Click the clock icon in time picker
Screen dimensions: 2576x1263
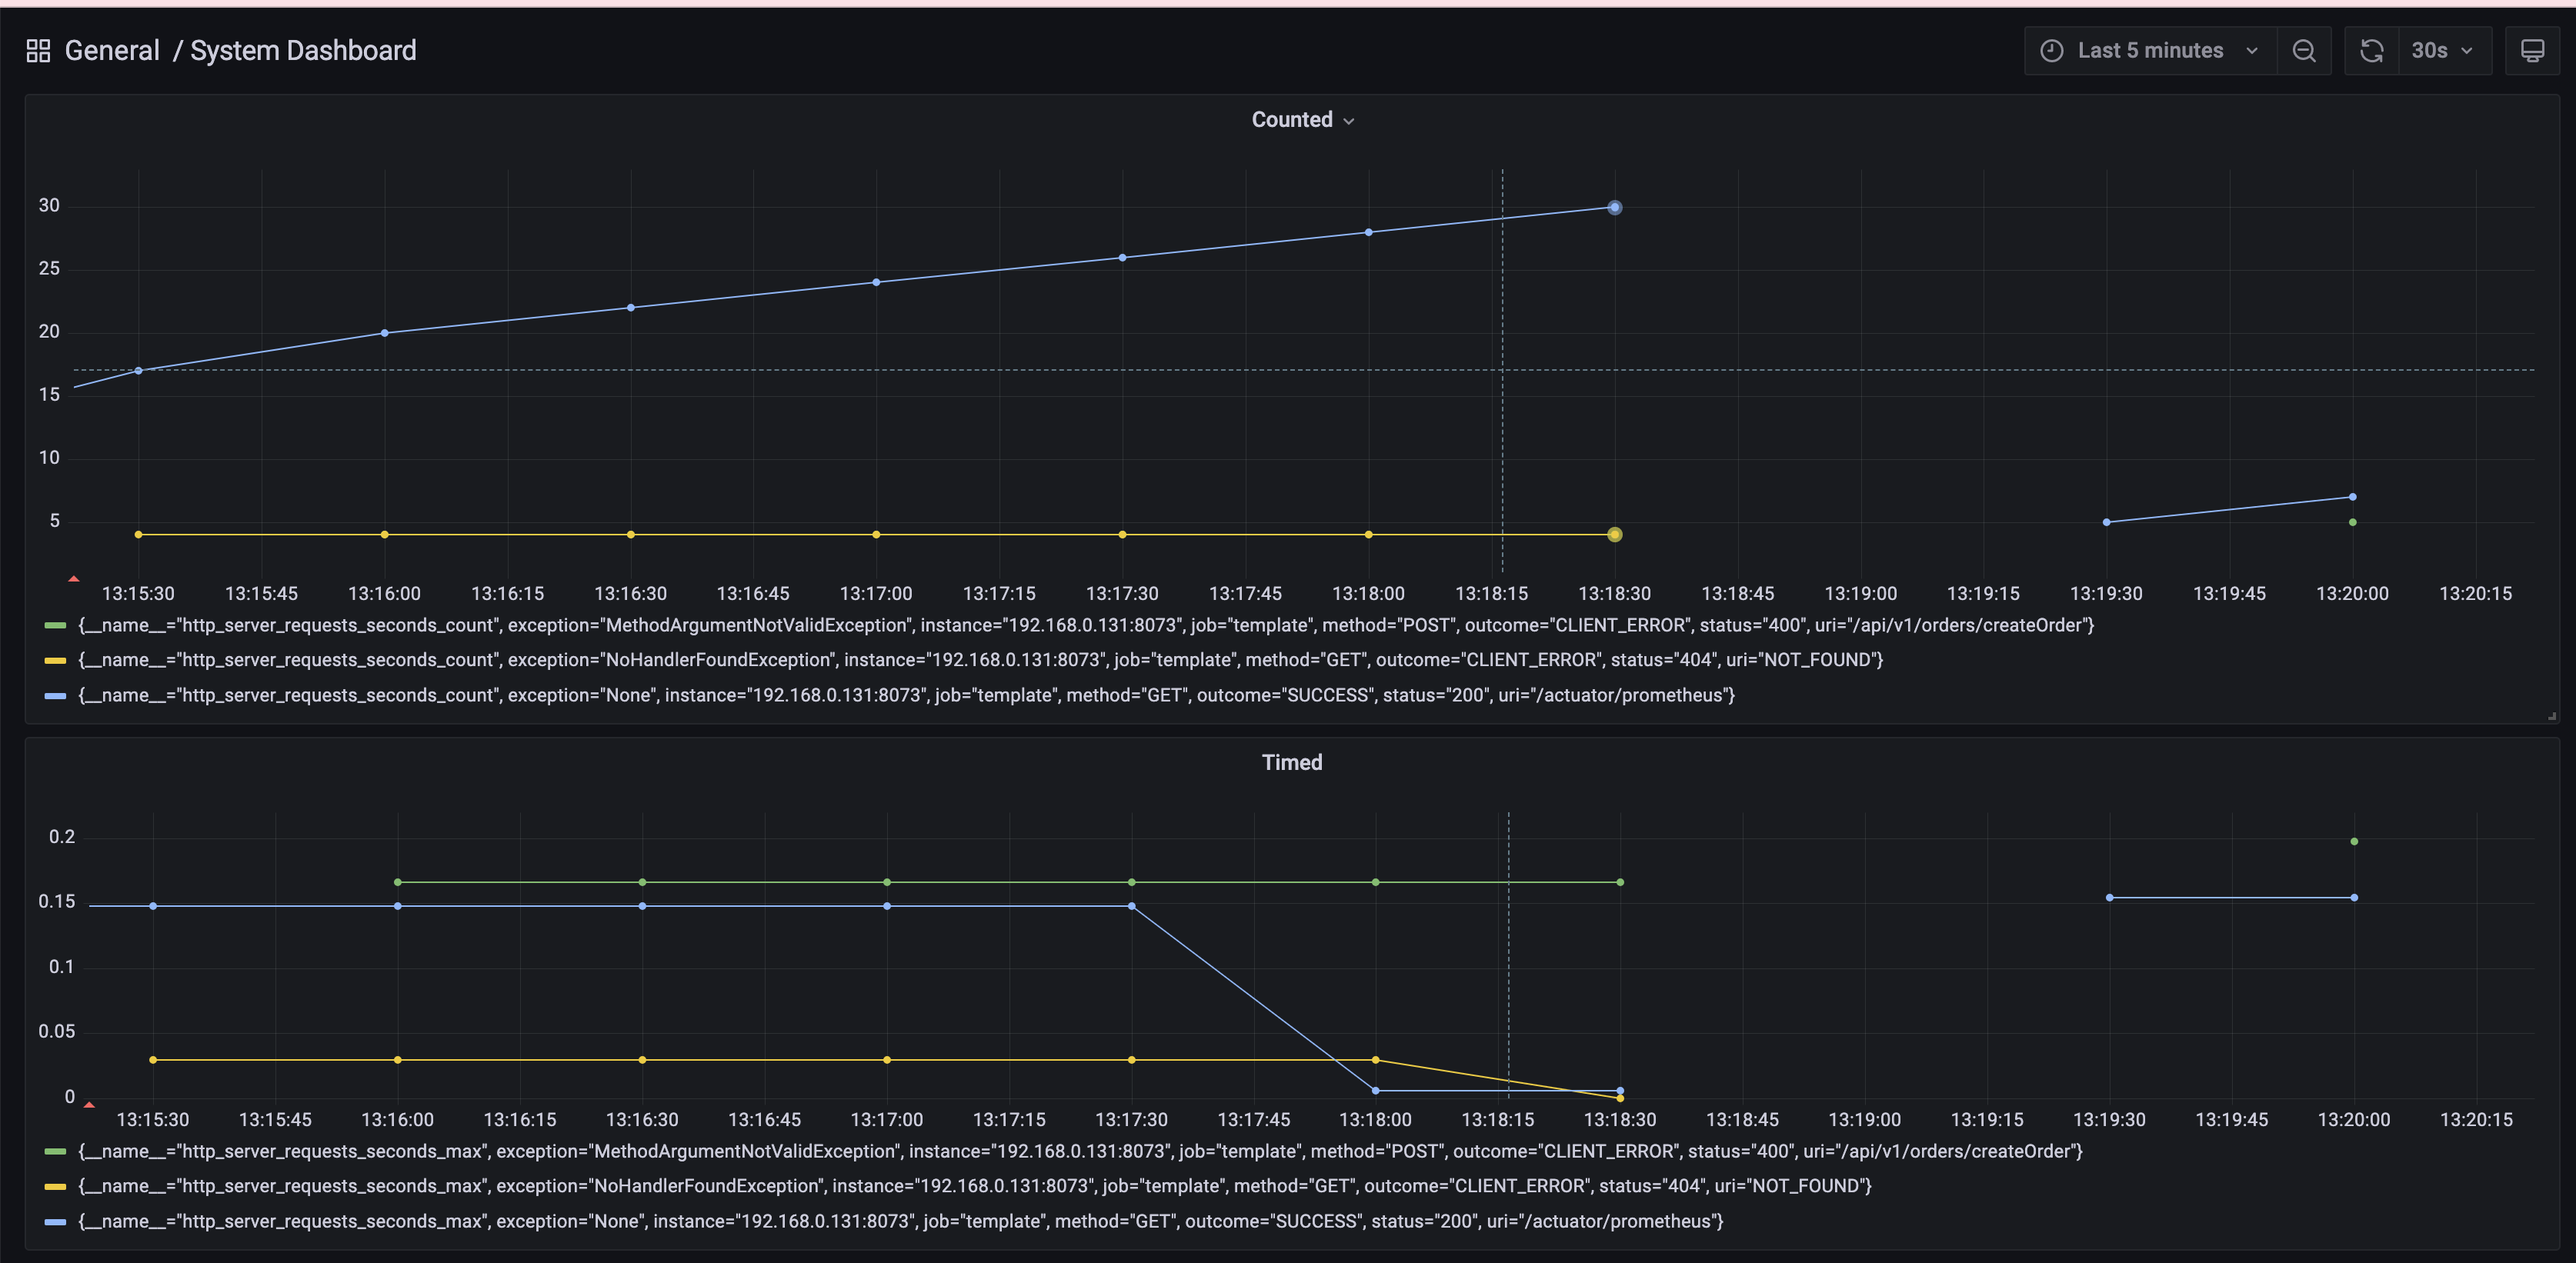pyautogui.click(x=2051, y=51)
